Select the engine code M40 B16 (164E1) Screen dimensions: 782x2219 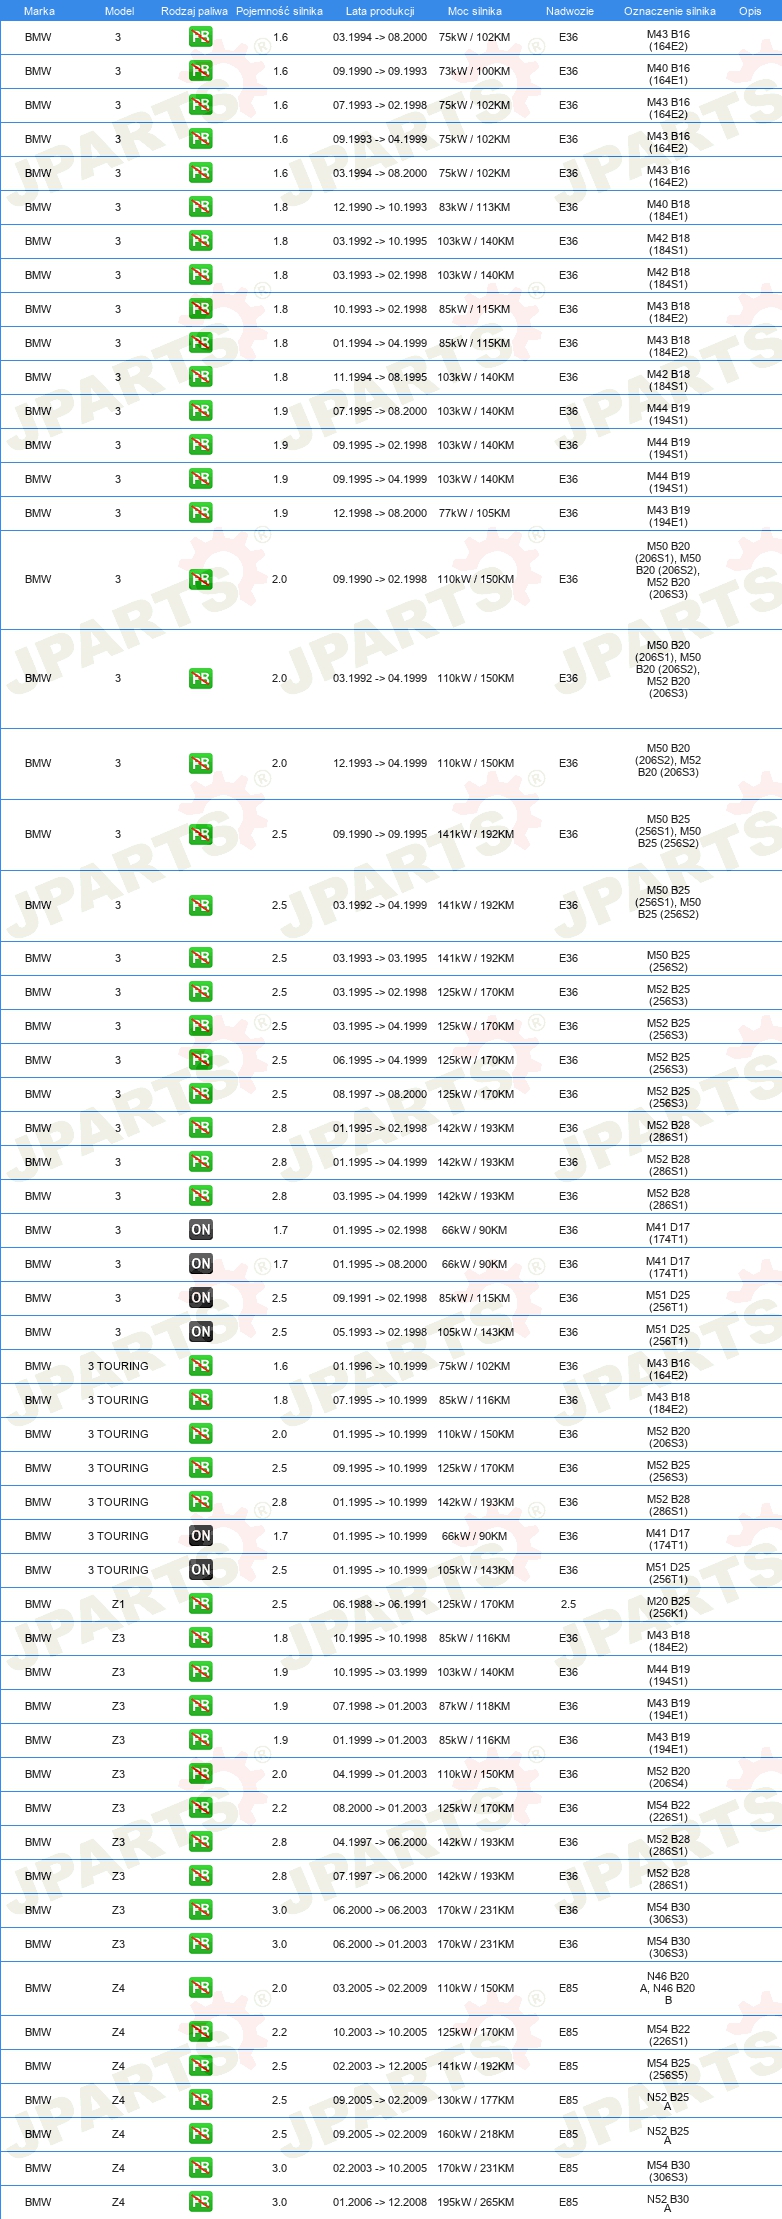click(x=668, y=74)
